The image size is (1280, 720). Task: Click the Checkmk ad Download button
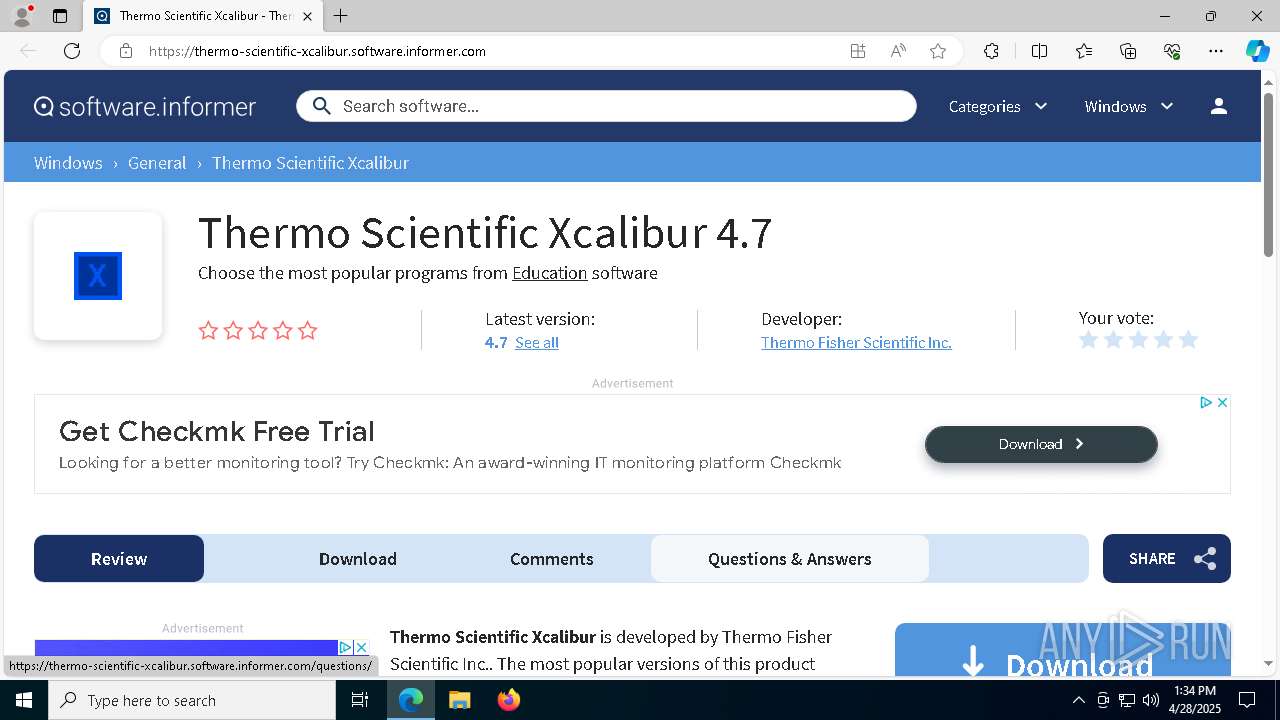(1041, 444)
